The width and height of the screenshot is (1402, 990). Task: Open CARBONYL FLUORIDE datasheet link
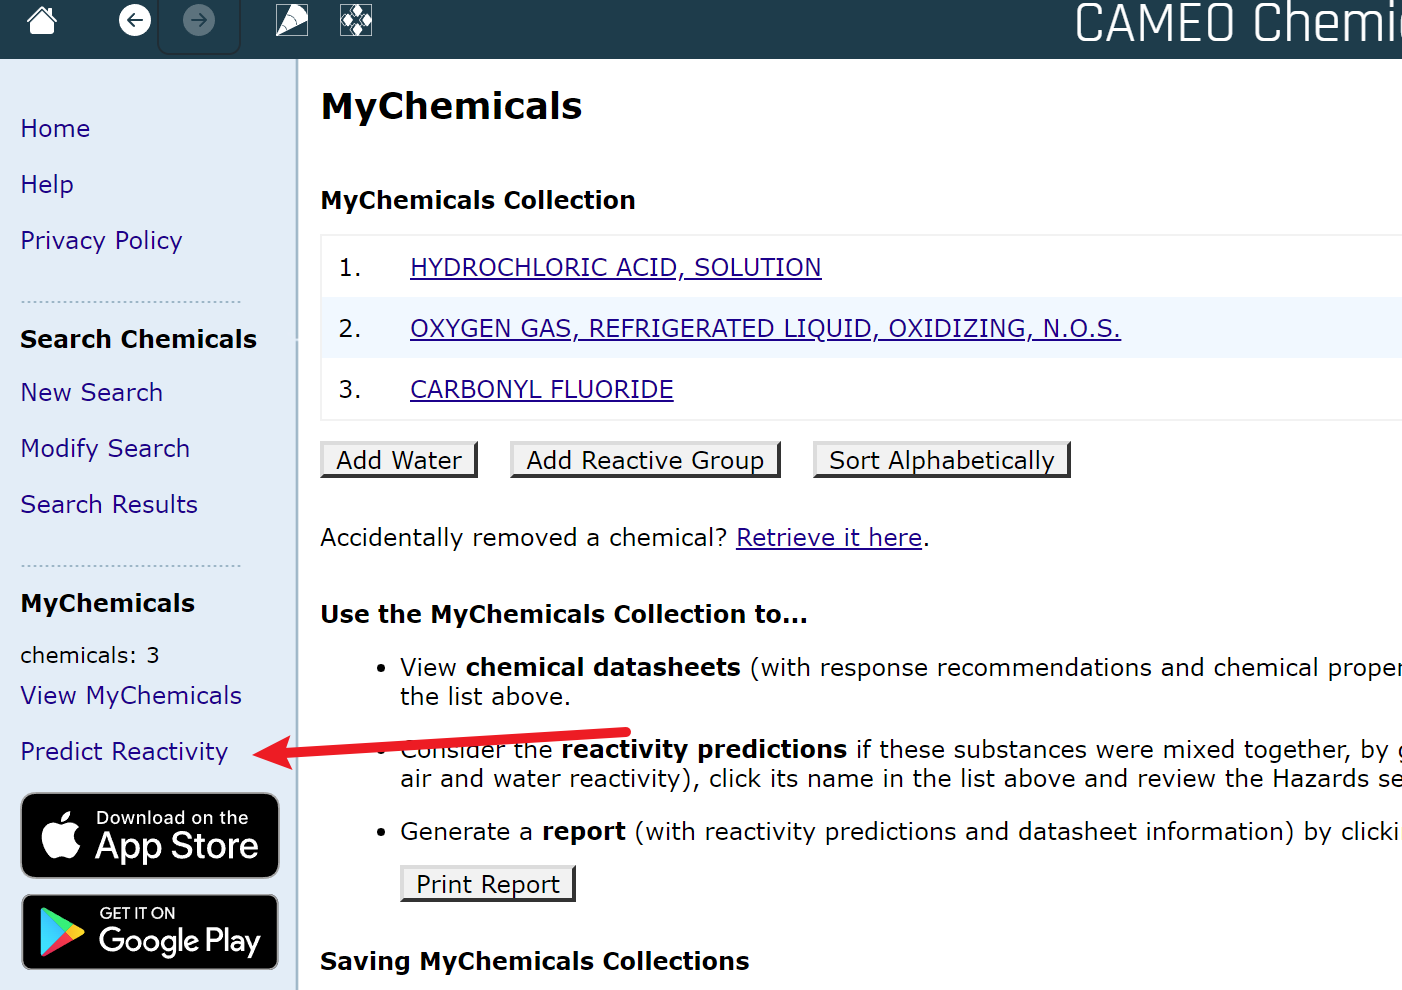(x=542, y=390)
